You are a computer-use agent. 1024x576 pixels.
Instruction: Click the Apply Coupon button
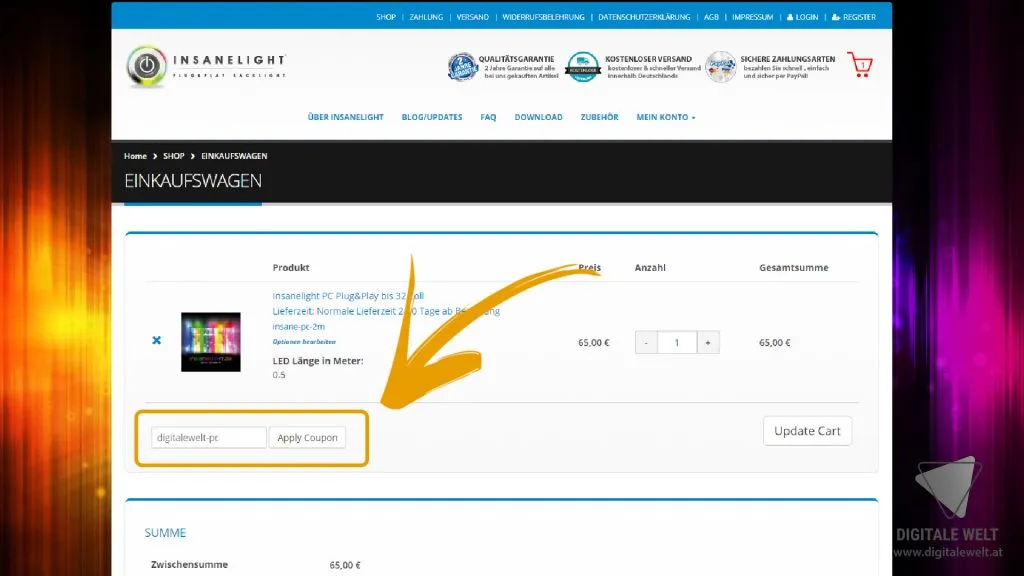pos(307,438)
